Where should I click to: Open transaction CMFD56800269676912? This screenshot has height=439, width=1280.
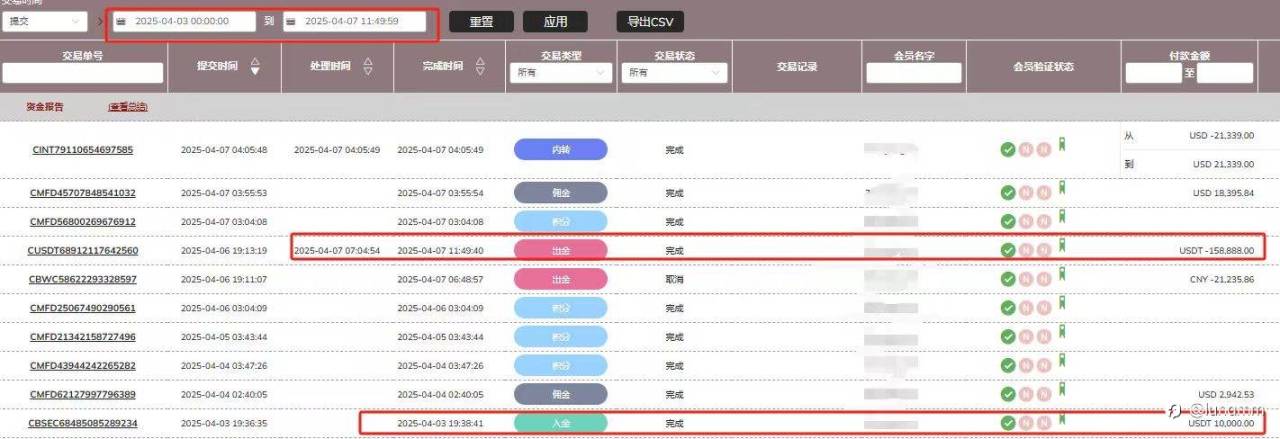coord(83,221)
